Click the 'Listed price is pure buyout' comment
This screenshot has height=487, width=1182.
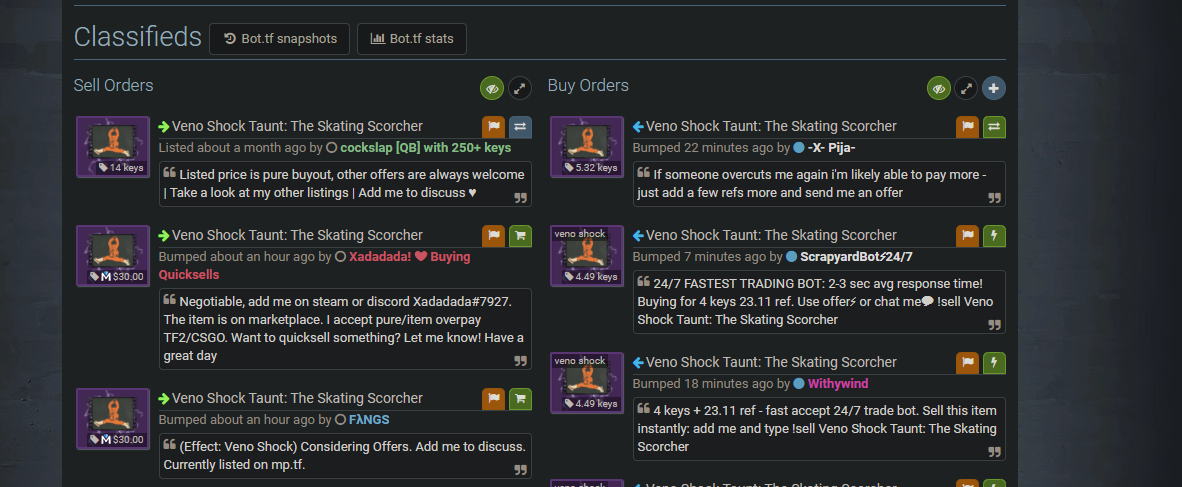click(345, 184)
